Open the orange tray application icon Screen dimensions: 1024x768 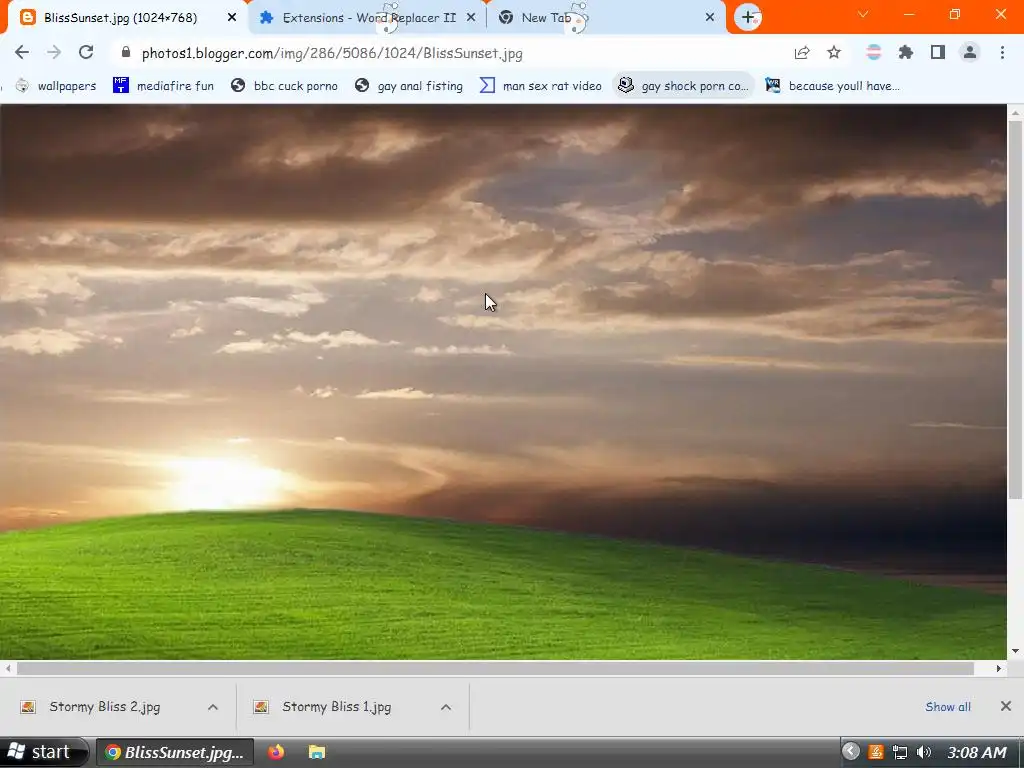tap(876, 752)
